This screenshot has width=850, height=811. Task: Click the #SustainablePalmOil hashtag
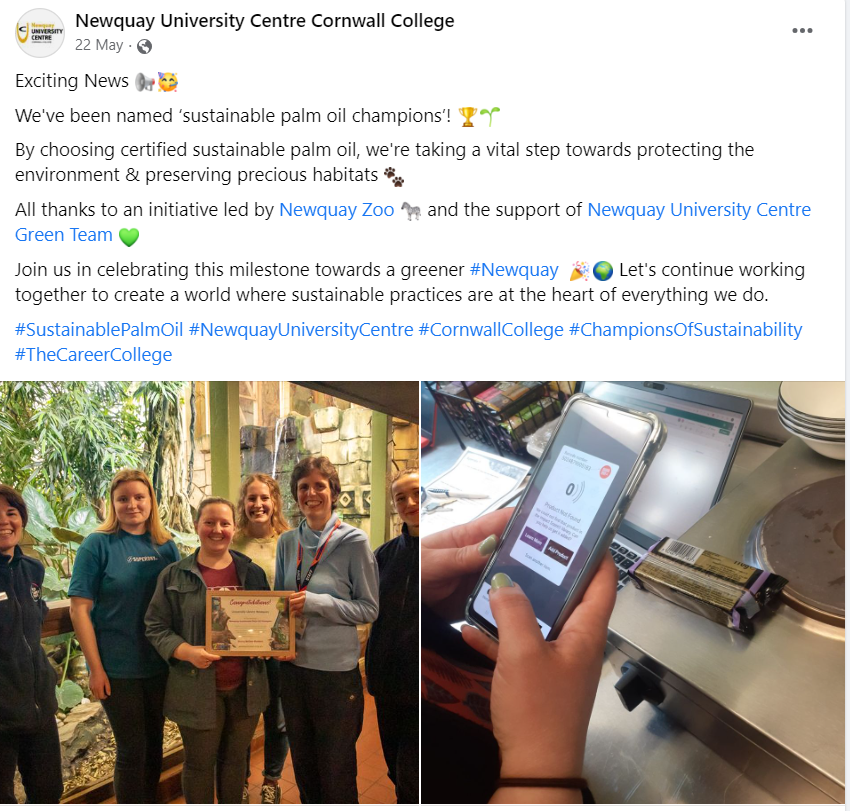[99, 330]
